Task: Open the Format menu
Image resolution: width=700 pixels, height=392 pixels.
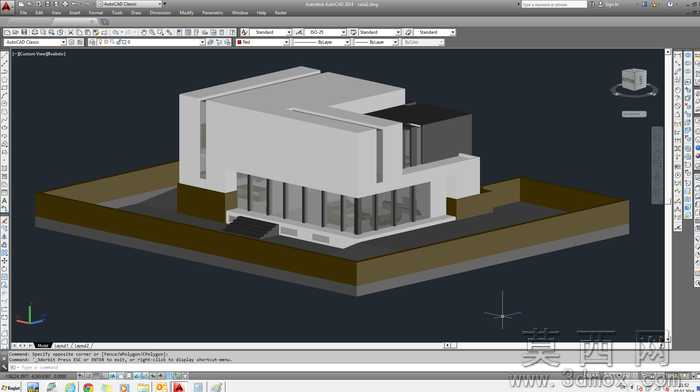Action: click(x=96, y=13)
